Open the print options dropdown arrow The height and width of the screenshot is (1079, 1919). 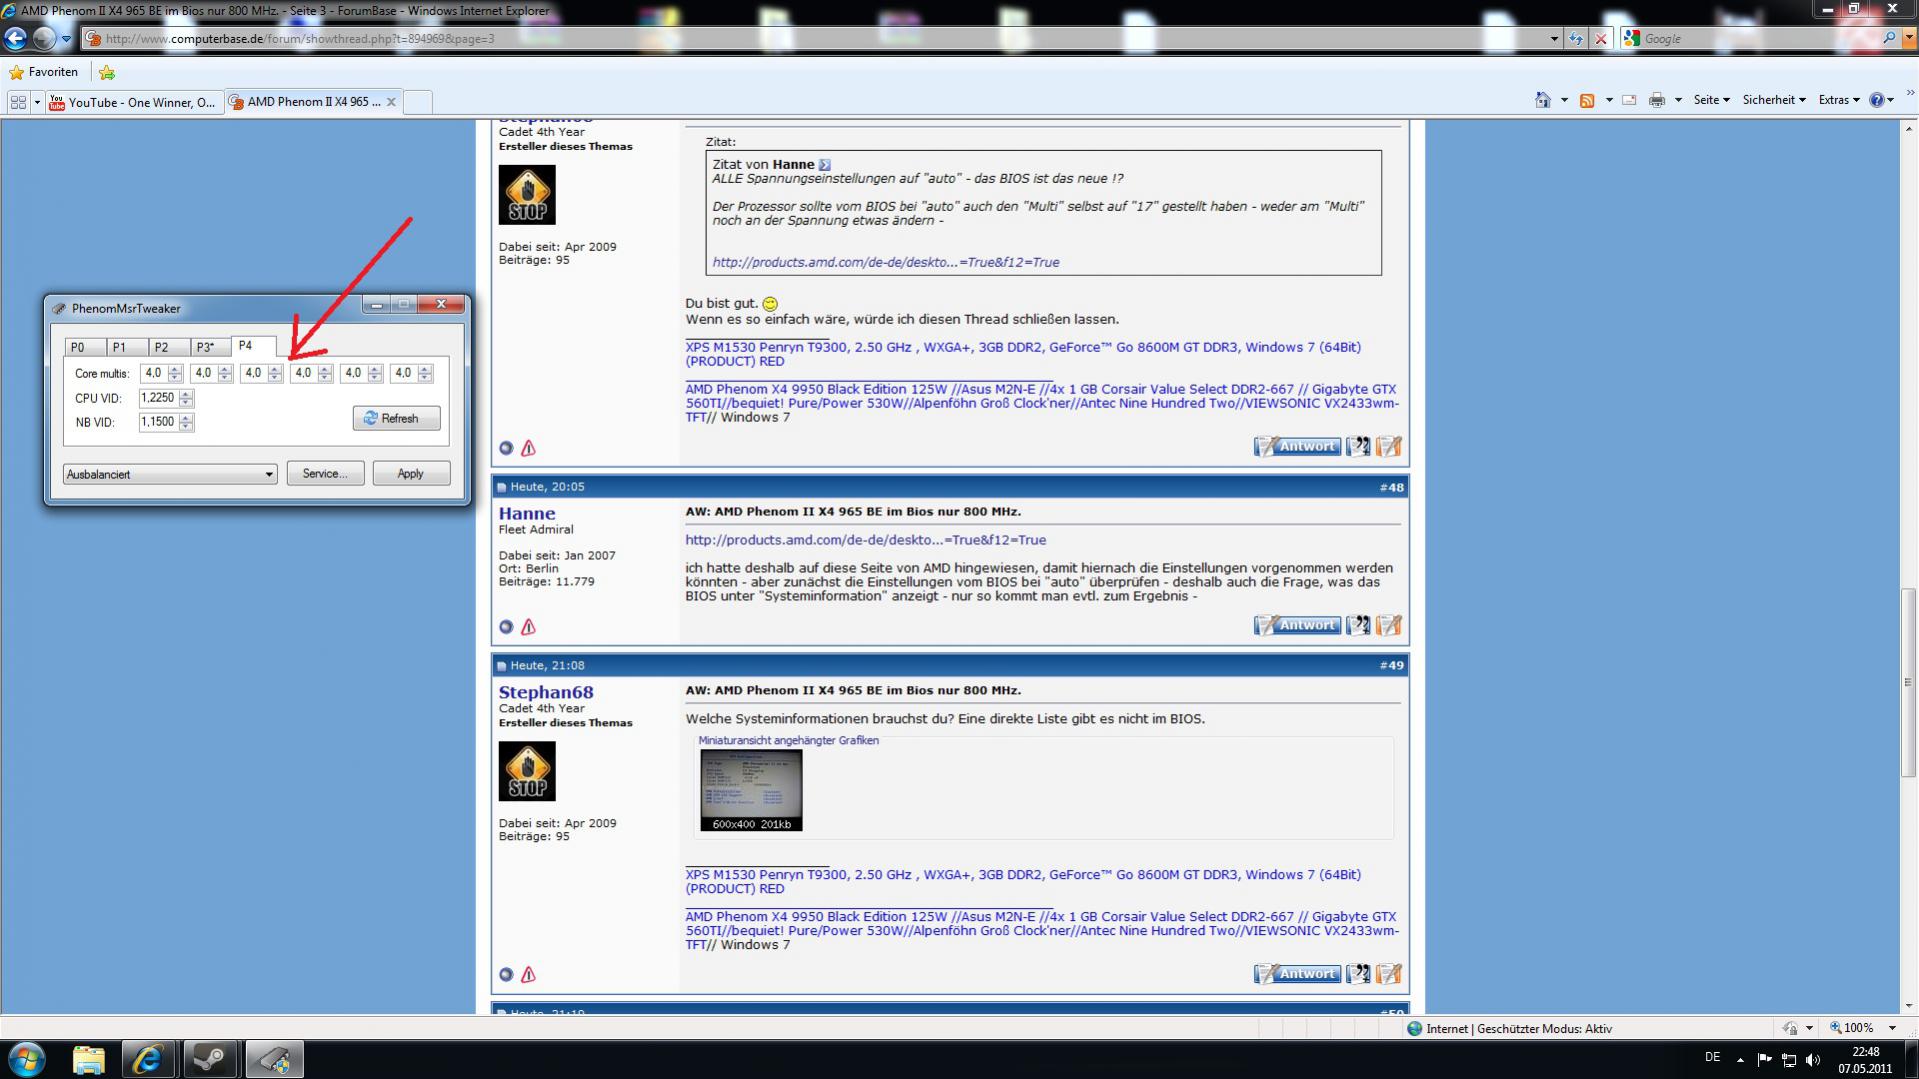1678,100
